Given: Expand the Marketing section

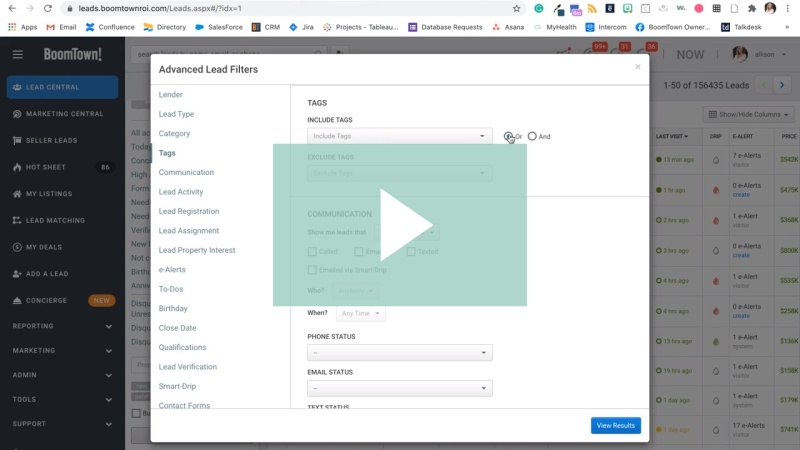Looking at the screenshot, I should click(62, 351).
